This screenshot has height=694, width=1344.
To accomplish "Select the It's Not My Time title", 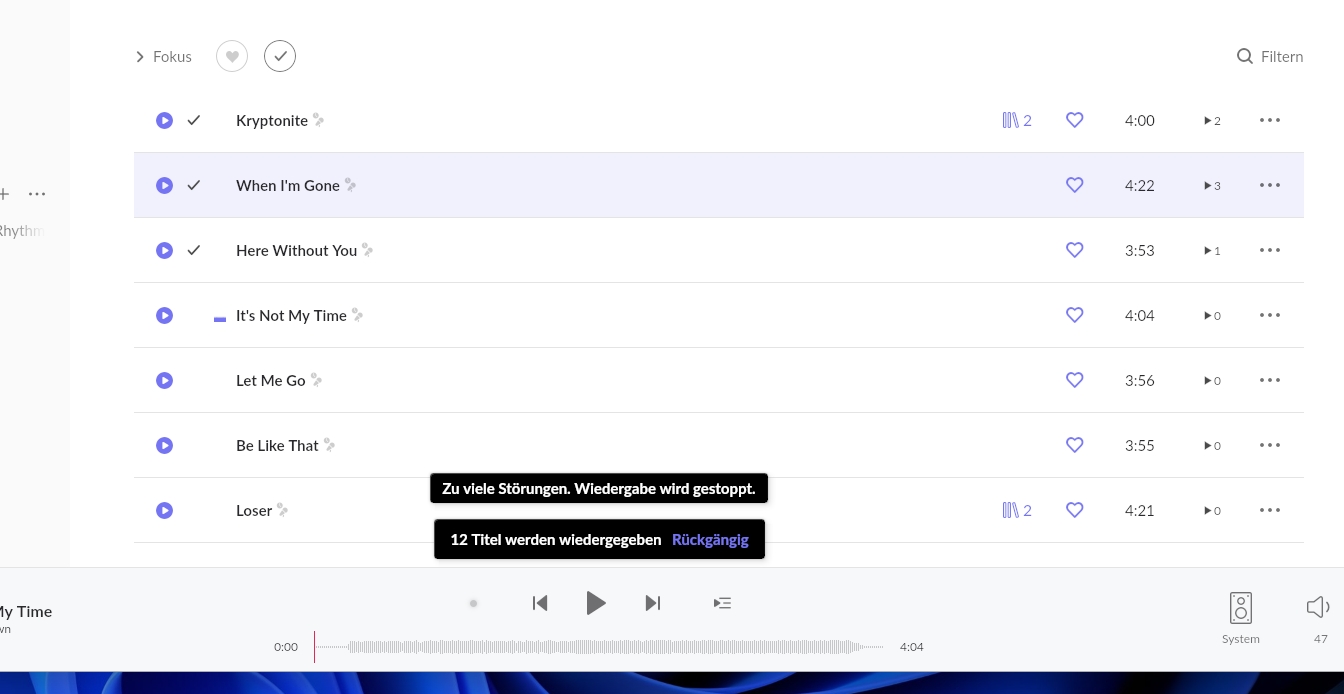I will click(291, 316).
